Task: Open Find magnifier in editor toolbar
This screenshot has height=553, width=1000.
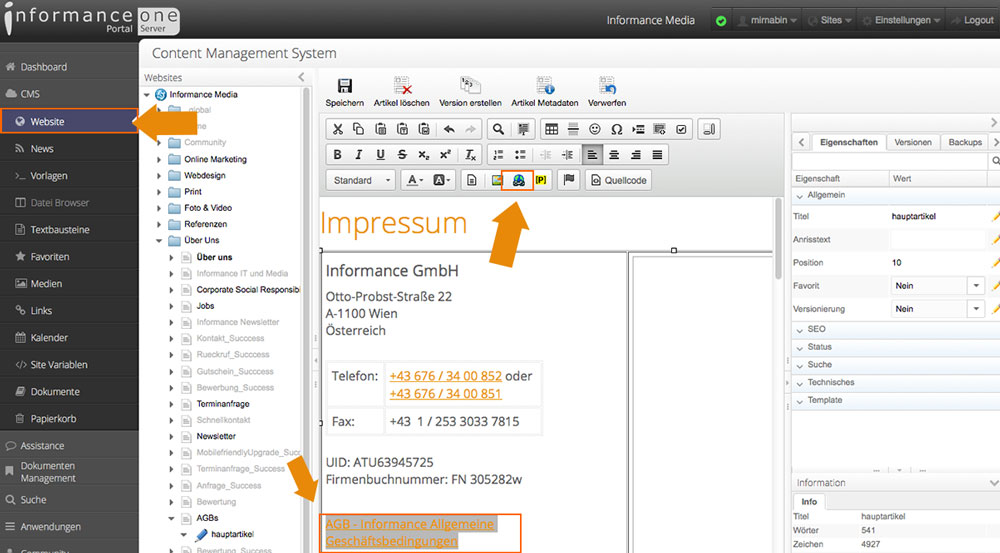Action: tap(498, 129)
